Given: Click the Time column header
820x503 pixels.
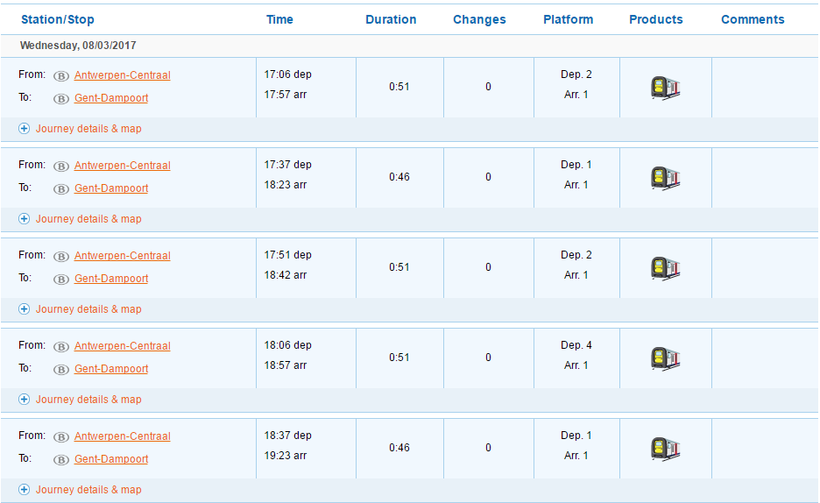Looking at the screenshot, I should click(280, 20).
